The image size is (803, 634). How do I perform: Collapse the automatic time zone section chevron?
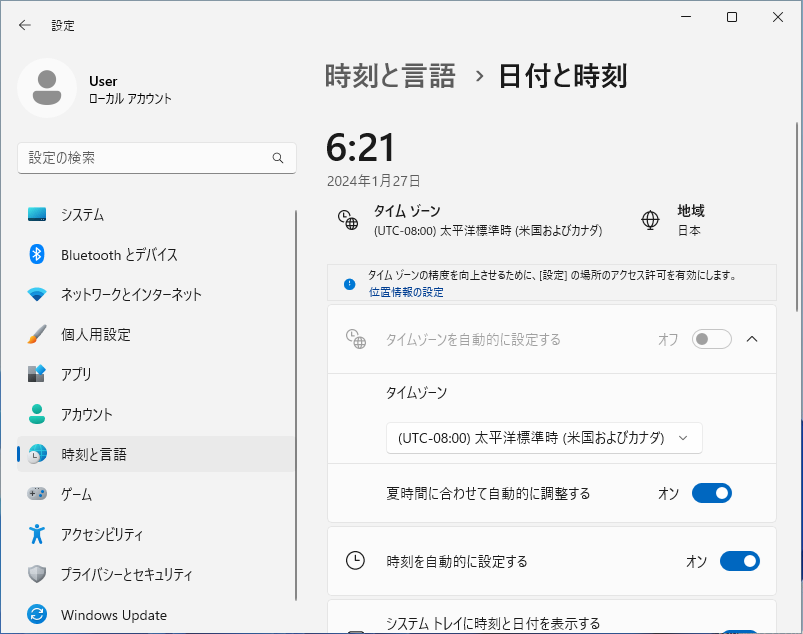point(752,339)
